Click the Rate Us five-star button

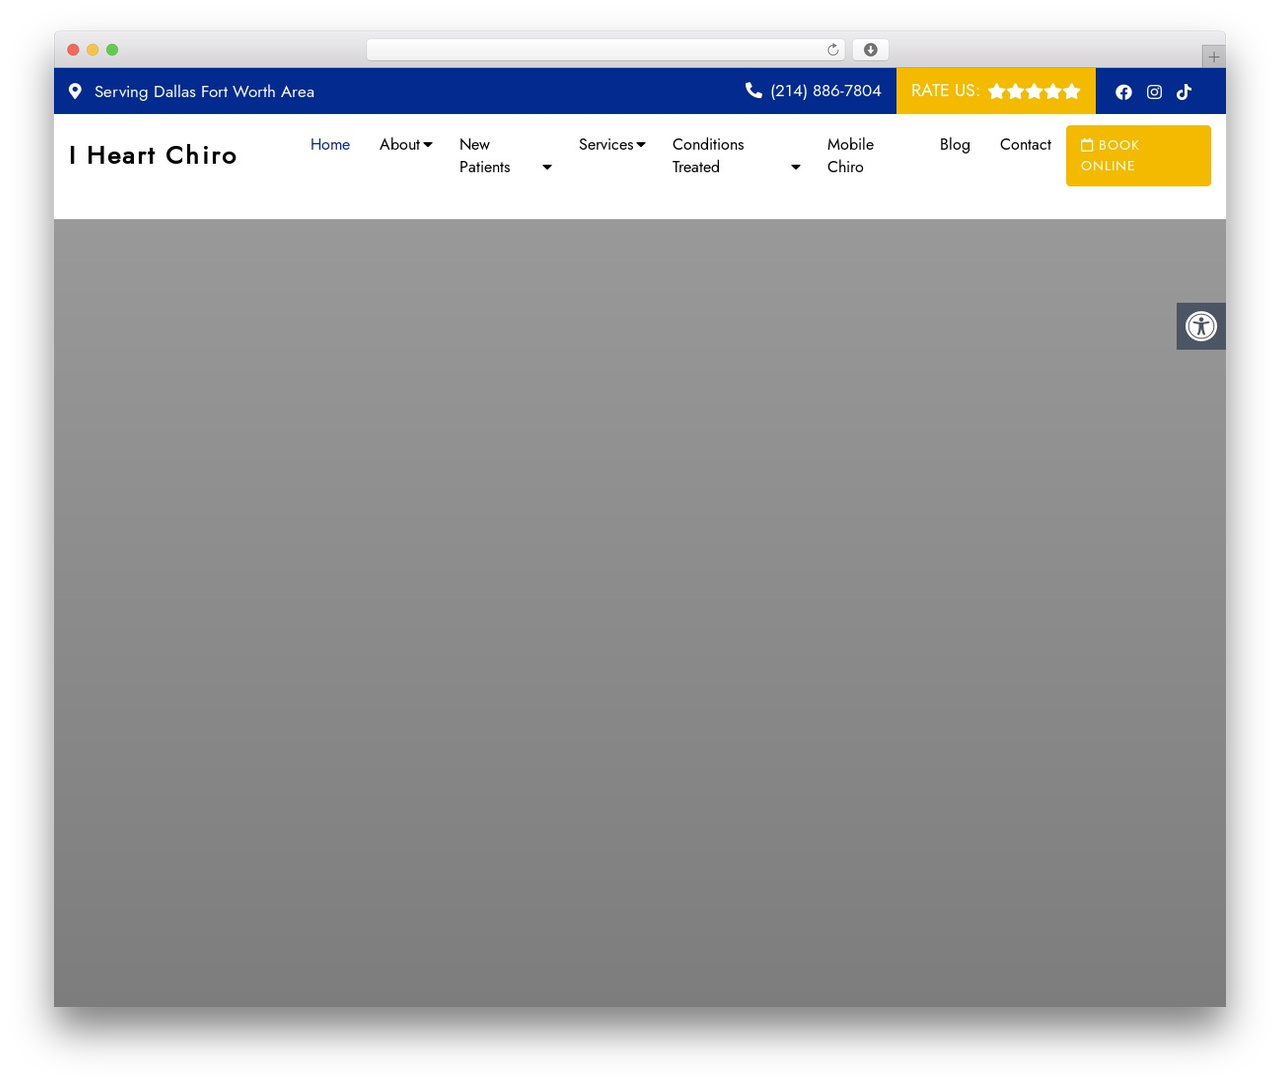pos(996,91)
